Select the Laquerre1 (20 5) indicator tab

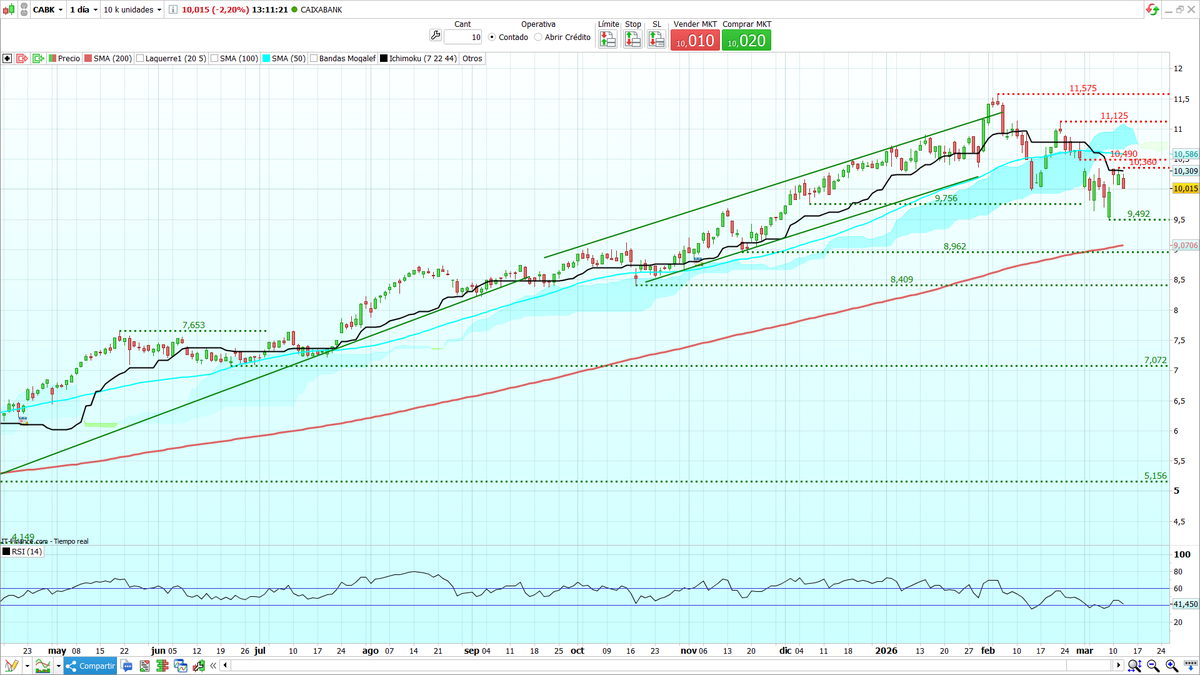[x=172, y=58]
